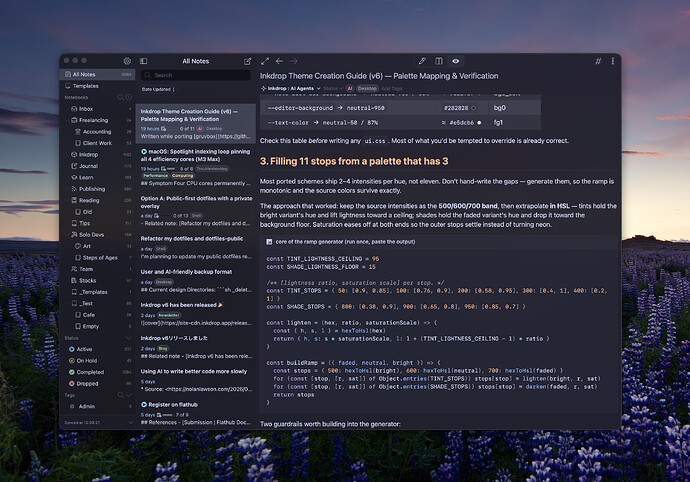Click the AI tag in note header
The width and height of the screenshot is (690, 482).
[350, 88]
